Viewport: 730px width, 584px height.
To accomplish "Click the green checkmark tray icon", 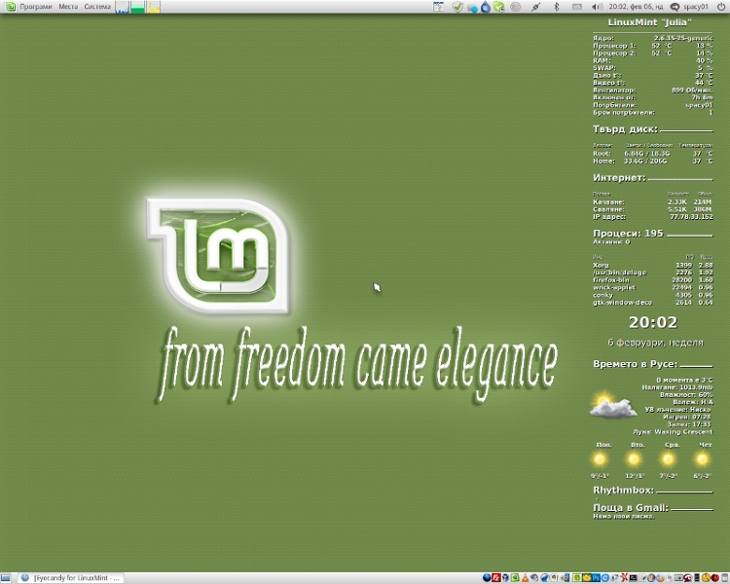I will [499, 7].
